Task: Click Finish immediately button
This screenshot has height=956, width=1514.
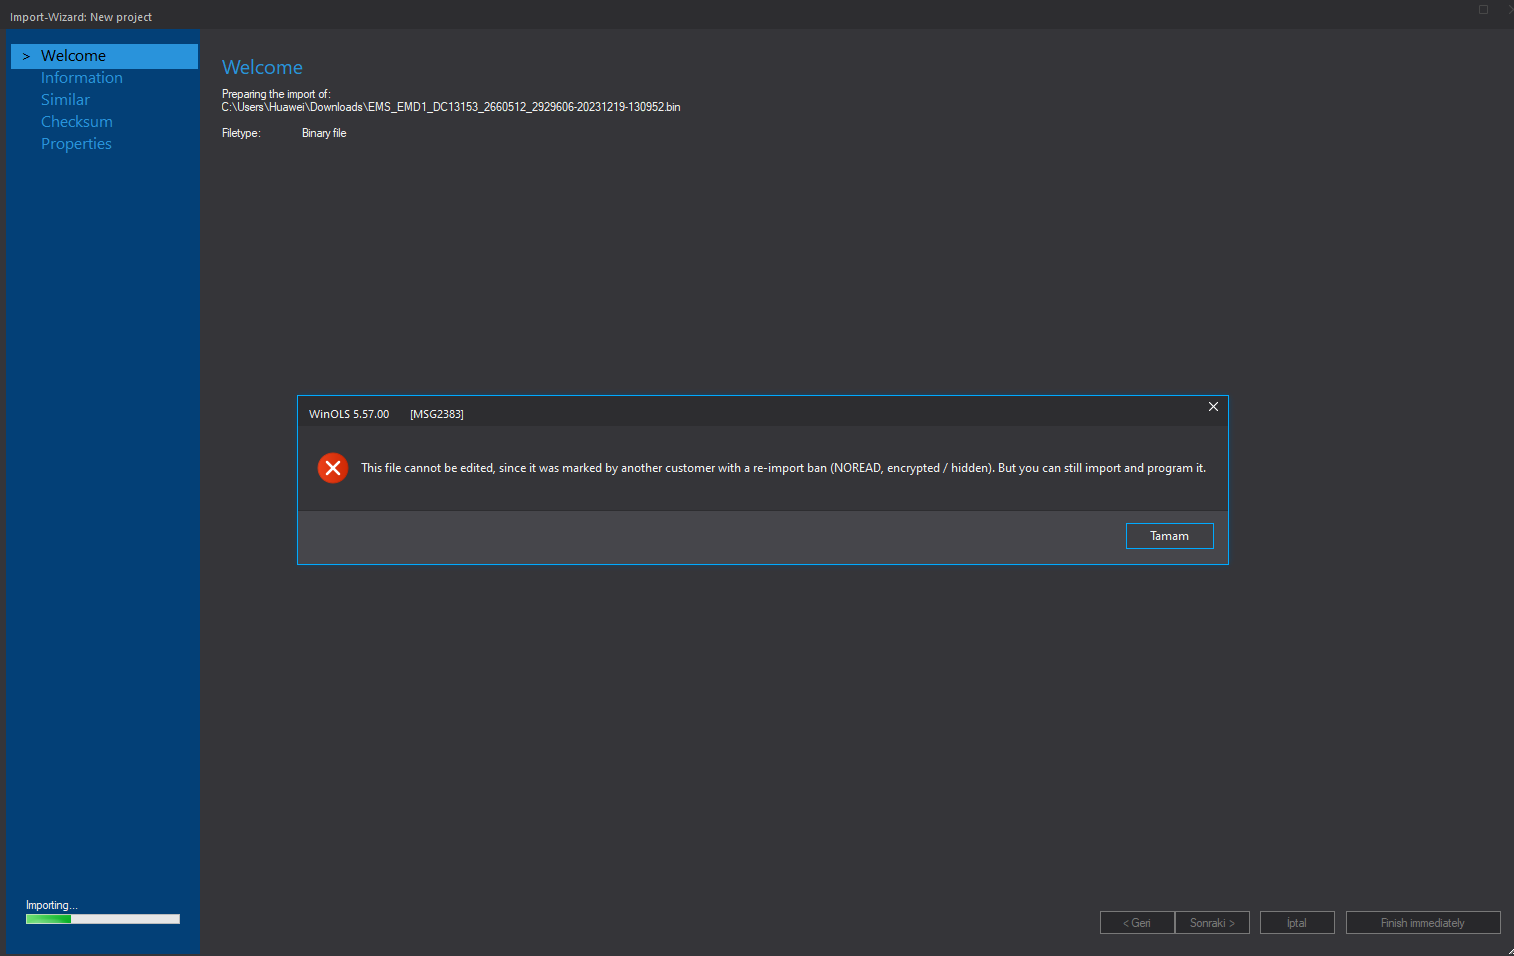Action: (1422, 923)
